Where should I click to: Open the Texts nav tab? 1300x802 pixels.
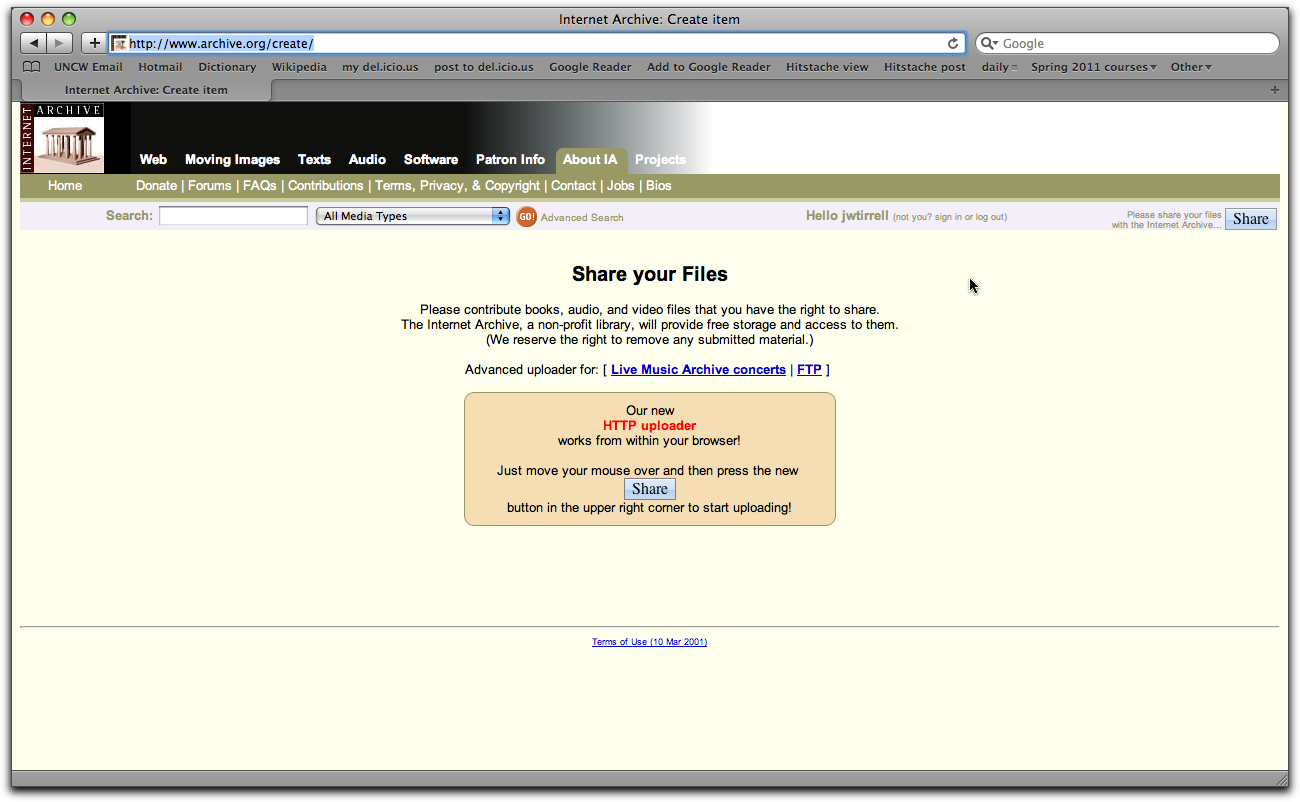point(314,159)
